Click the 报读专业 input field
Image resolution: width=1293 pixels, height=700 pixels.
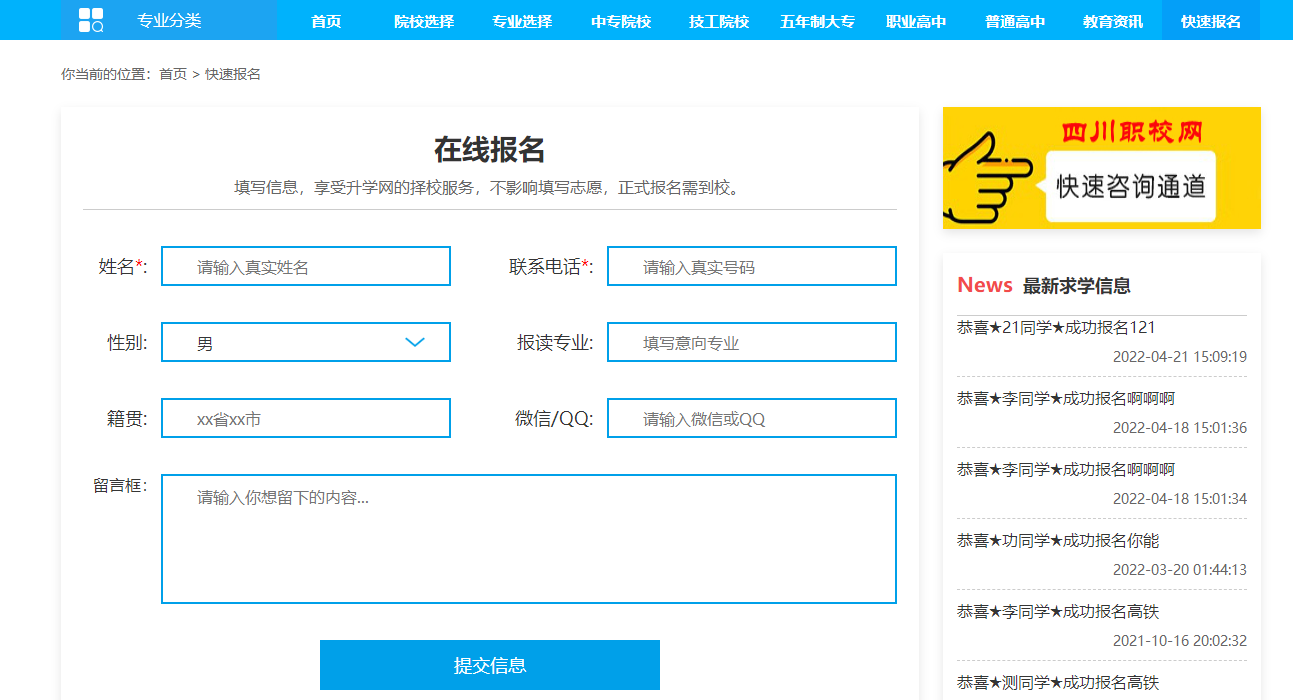(x=752, y=342)
